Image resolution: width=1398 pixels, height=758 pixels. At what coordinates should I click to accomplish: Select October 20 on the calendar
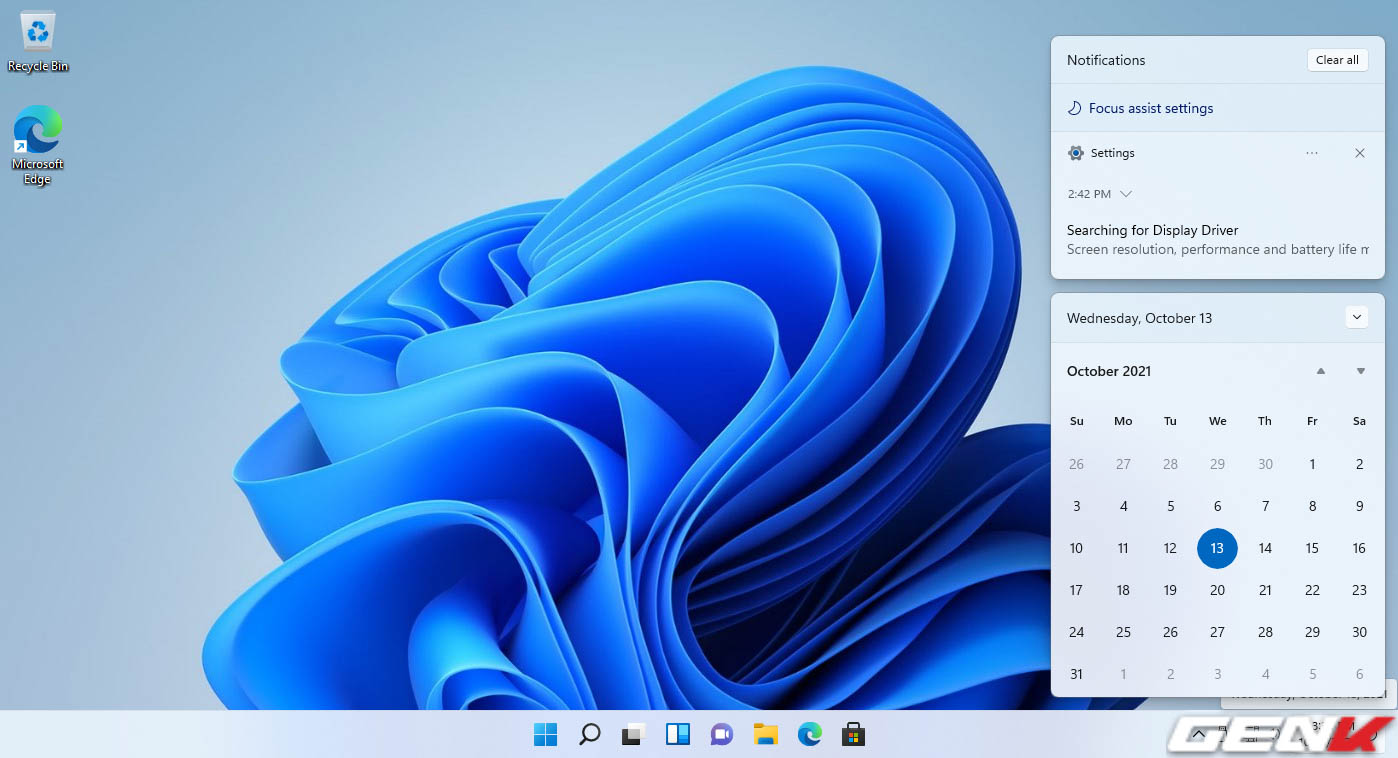point(1217,590)
